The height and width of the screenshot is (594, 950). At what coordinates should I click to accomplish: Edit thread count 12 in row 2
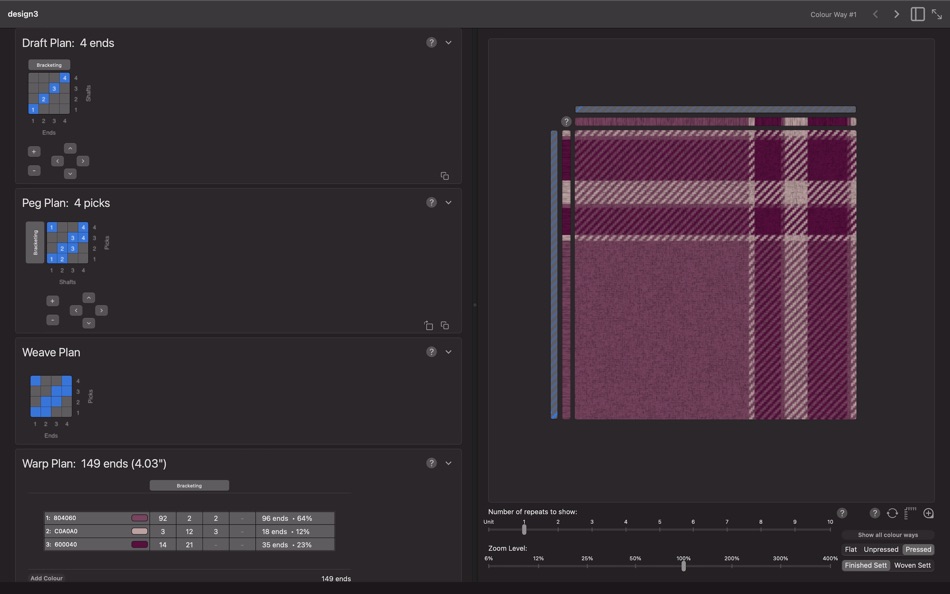[x=189, y=532]
